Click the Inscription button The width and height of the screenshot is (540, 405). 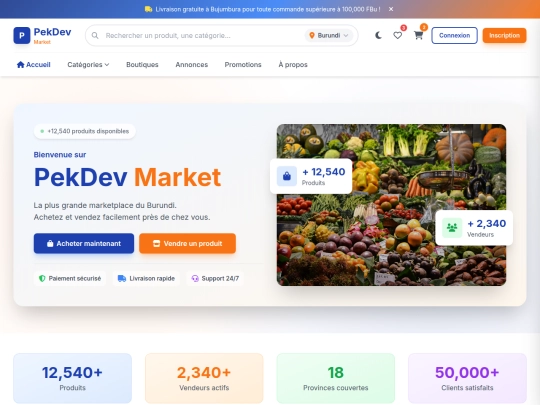(x=504, y=35)
